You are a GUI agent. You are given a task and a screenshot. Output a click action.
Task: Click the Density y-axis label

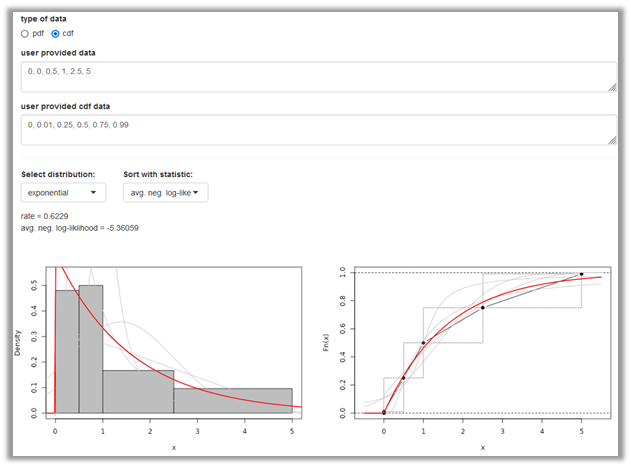pyautogui.click(x=18, y=343)
